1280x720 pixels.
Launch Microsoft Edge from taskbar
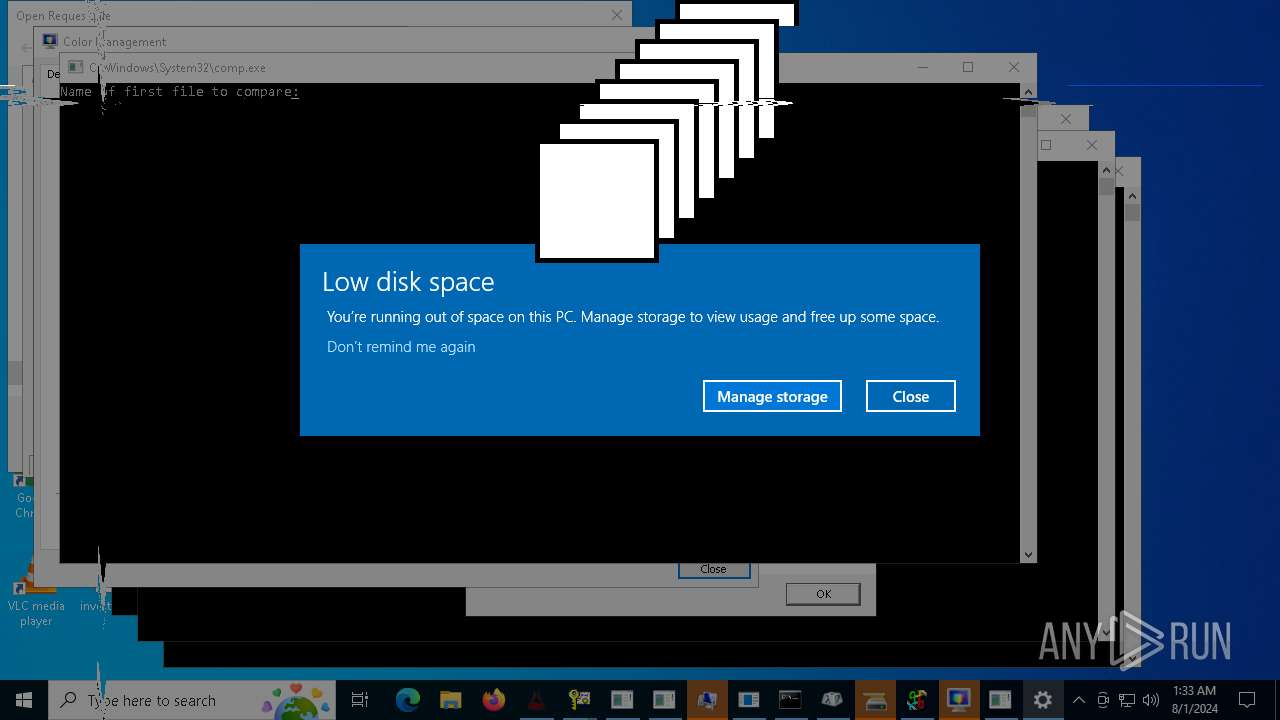407,700
